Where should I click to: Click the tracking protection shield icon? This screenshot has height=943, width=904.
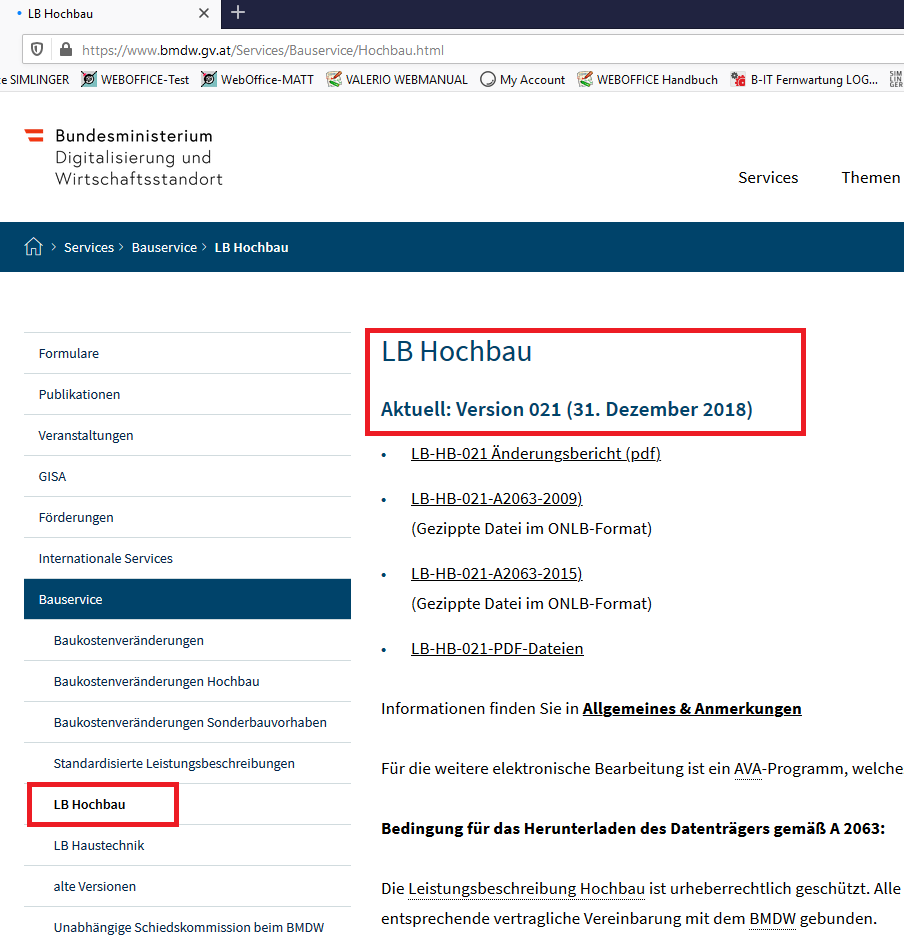point(37,49)
